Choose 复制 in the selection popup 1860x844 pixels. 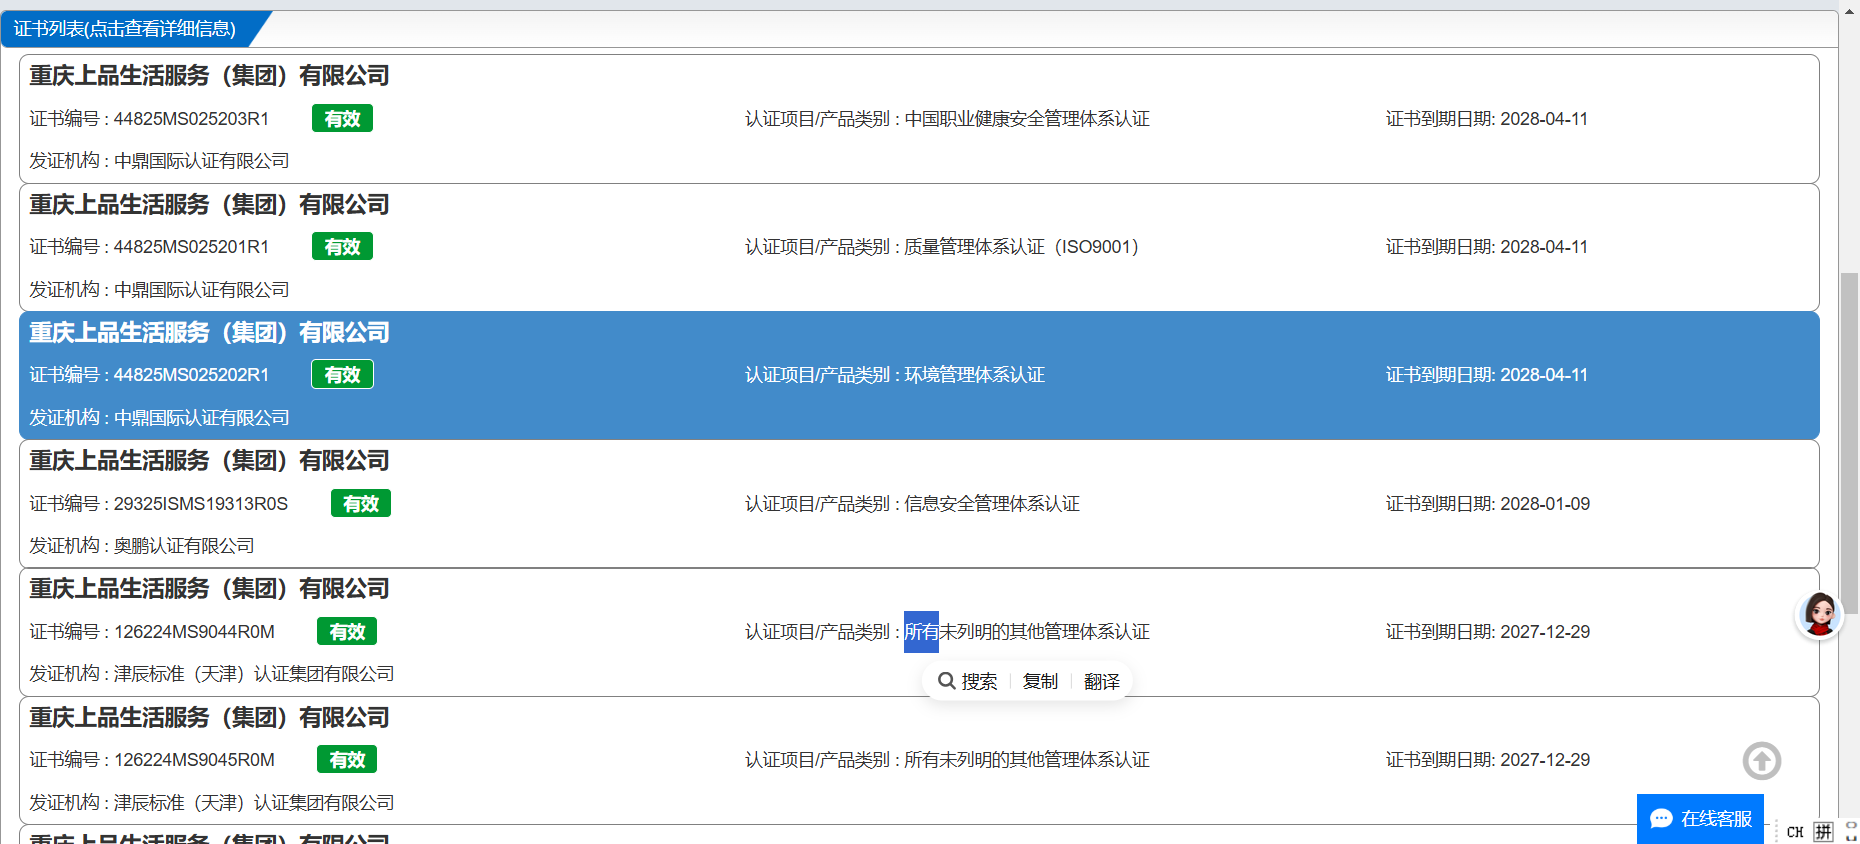click(1040, 681)
